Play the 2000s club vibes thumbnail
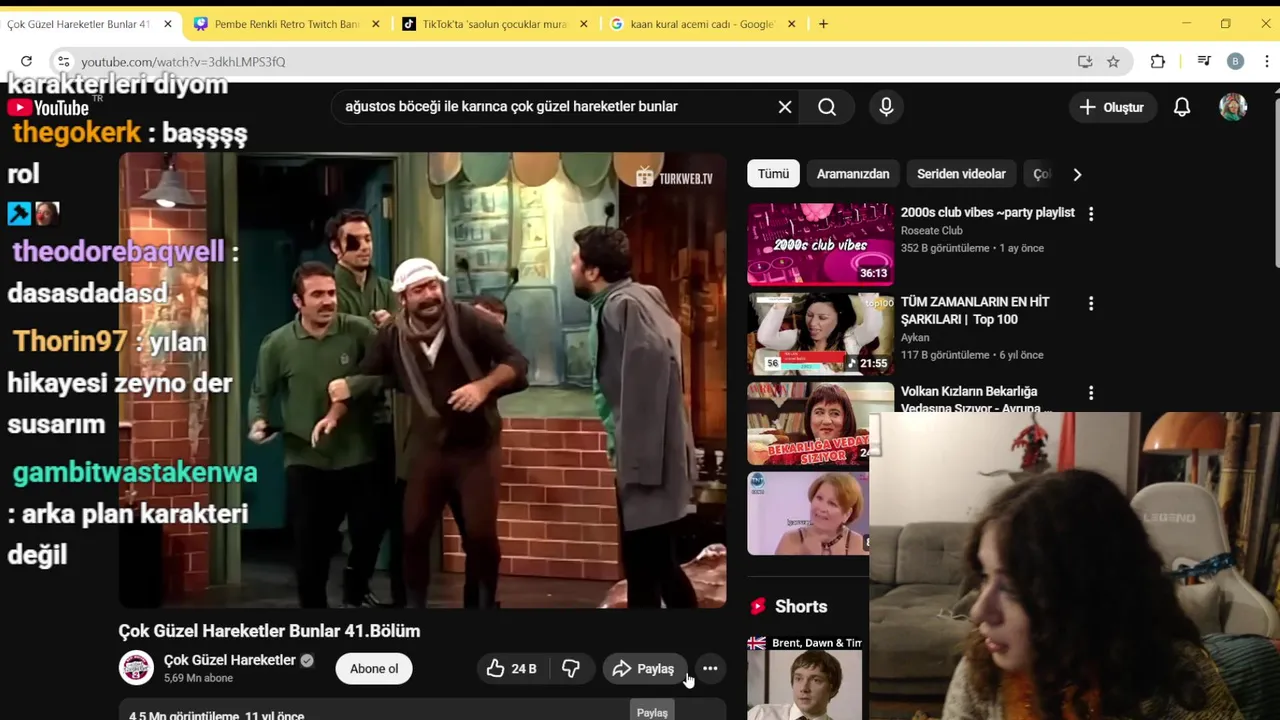Image resolution: width=1280 pixels, height=720 pixels. coord(821,244)
